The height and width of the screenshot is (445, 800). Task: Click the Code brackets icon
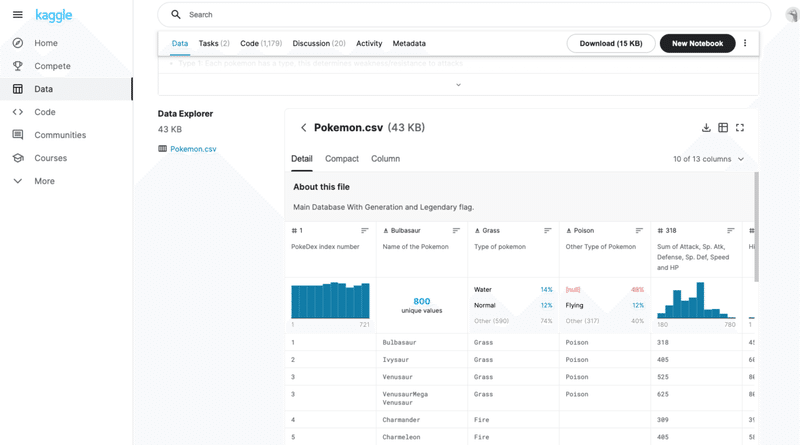(18, 112)
